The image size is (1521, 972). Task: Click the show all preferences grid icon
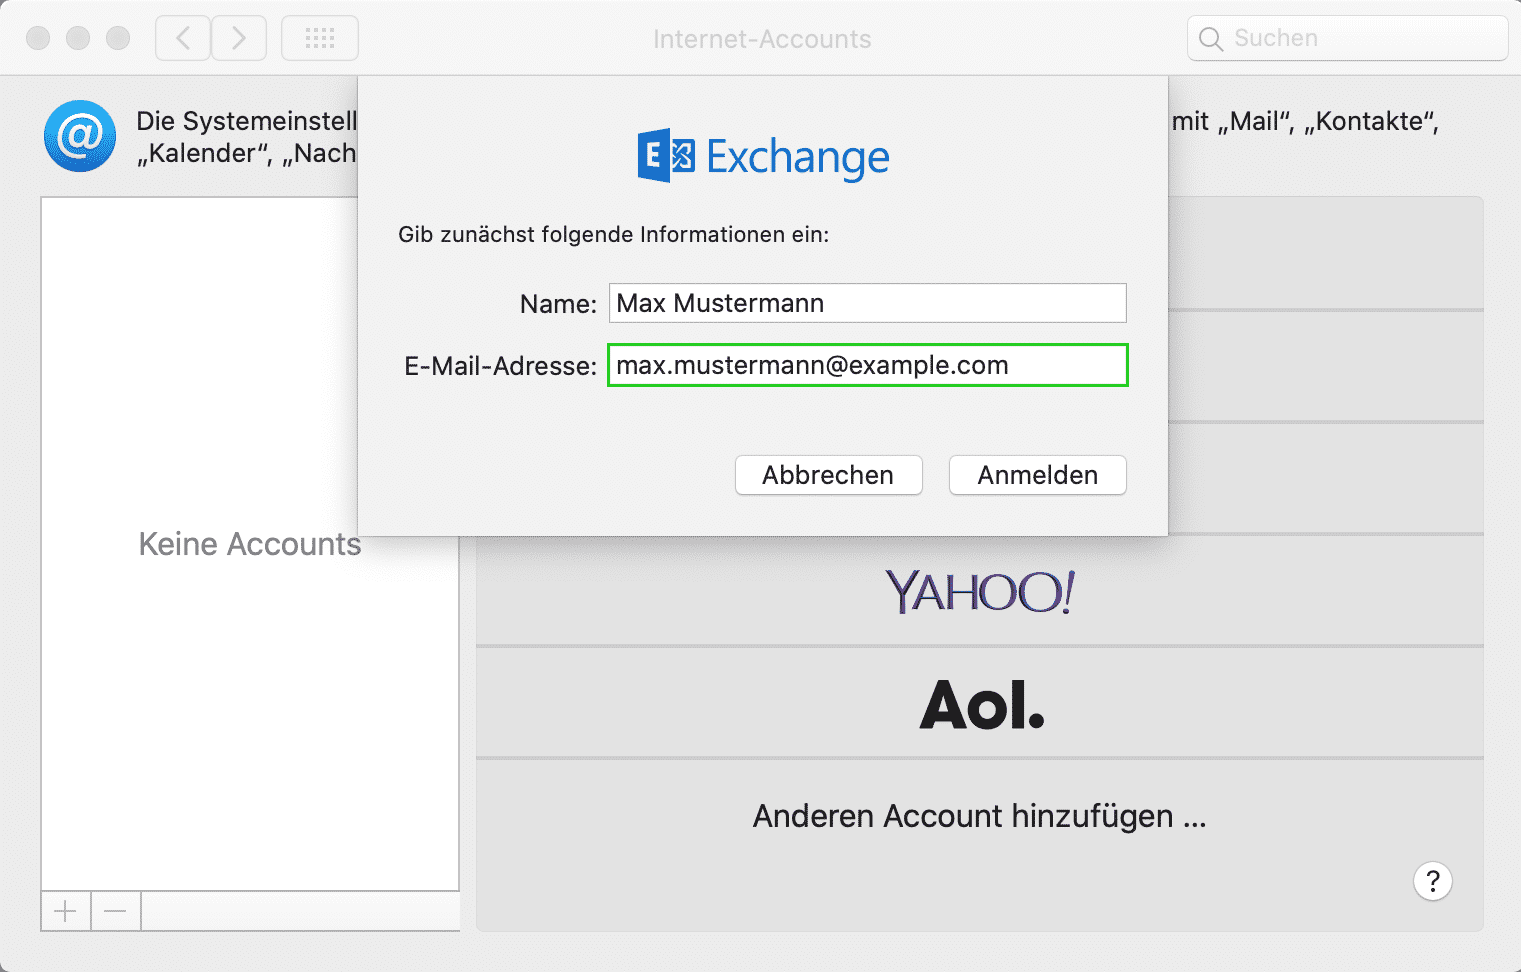(x=319, y=37)
